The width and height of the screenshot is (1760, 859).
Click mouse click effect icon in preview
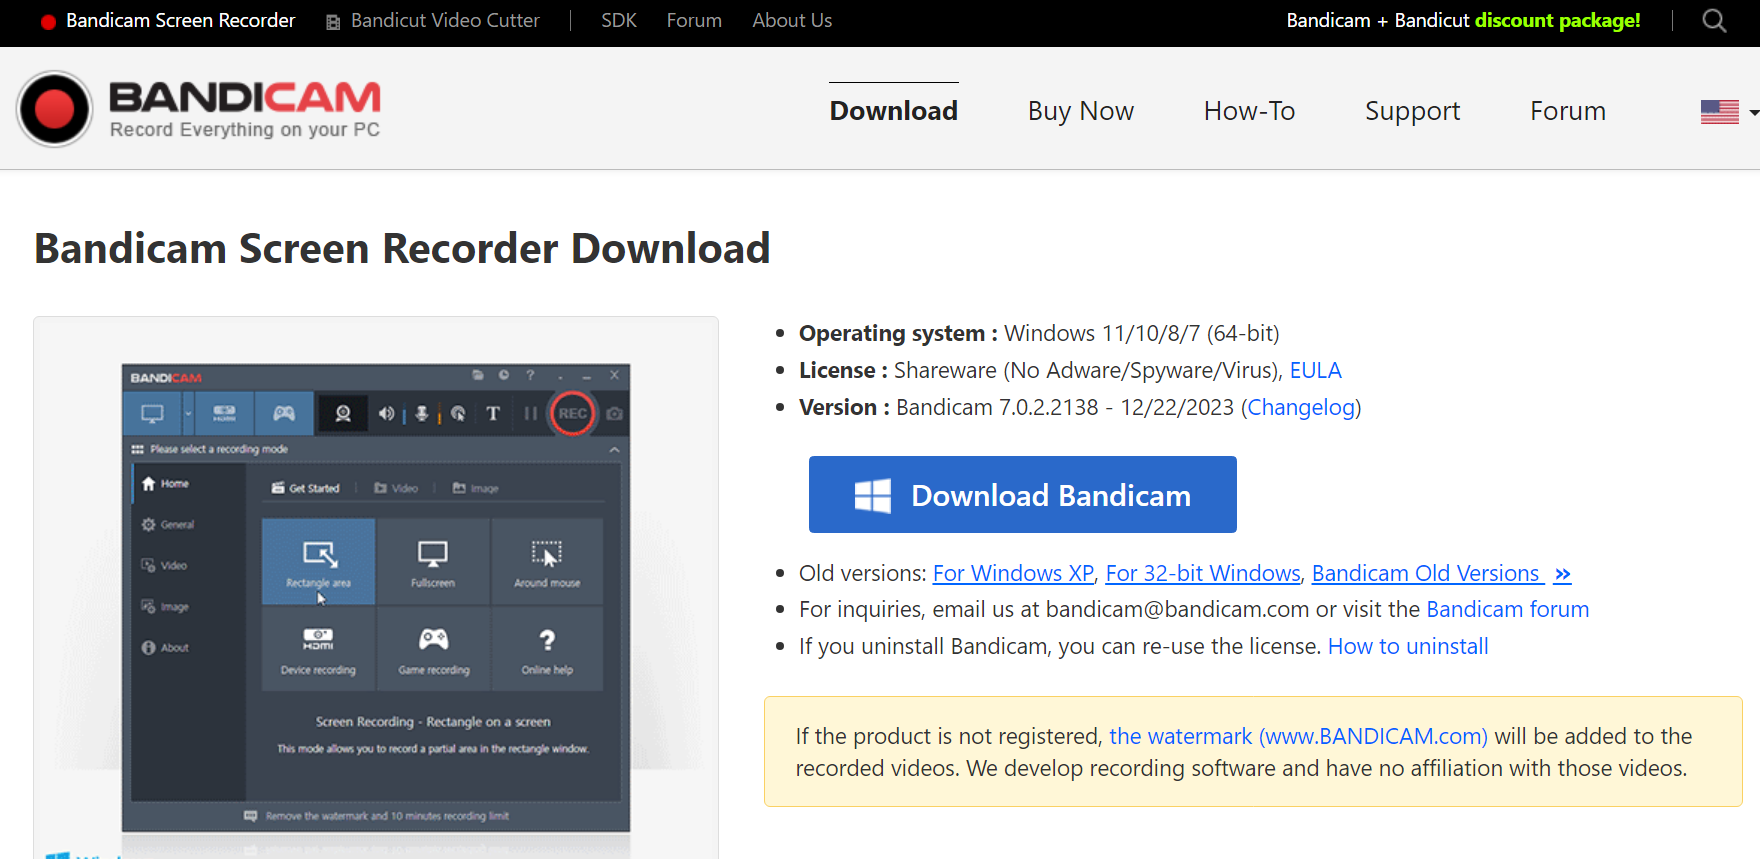coord(458,413)
